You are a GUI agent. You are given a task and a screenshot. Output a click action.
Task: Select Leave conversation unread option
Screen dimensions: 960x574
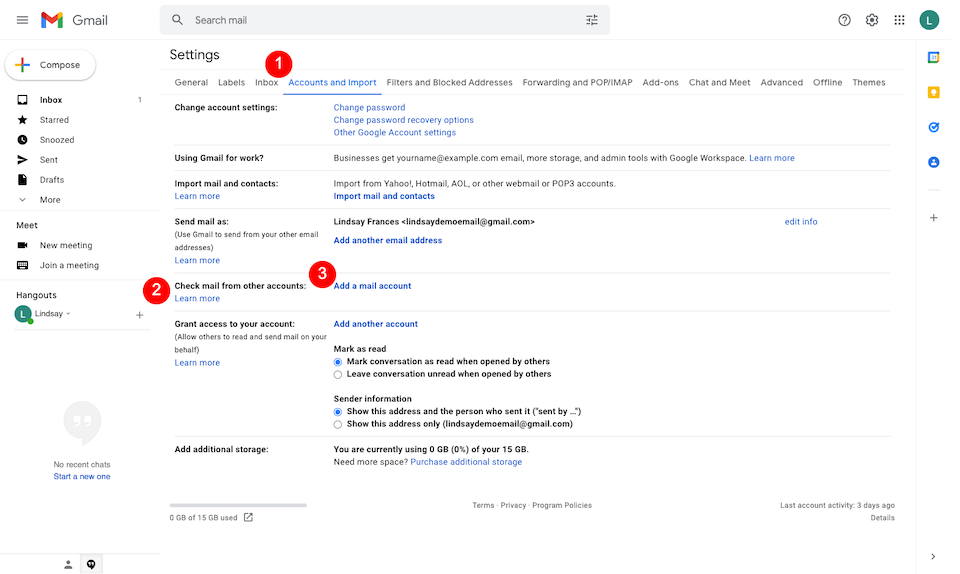[338, 374]
